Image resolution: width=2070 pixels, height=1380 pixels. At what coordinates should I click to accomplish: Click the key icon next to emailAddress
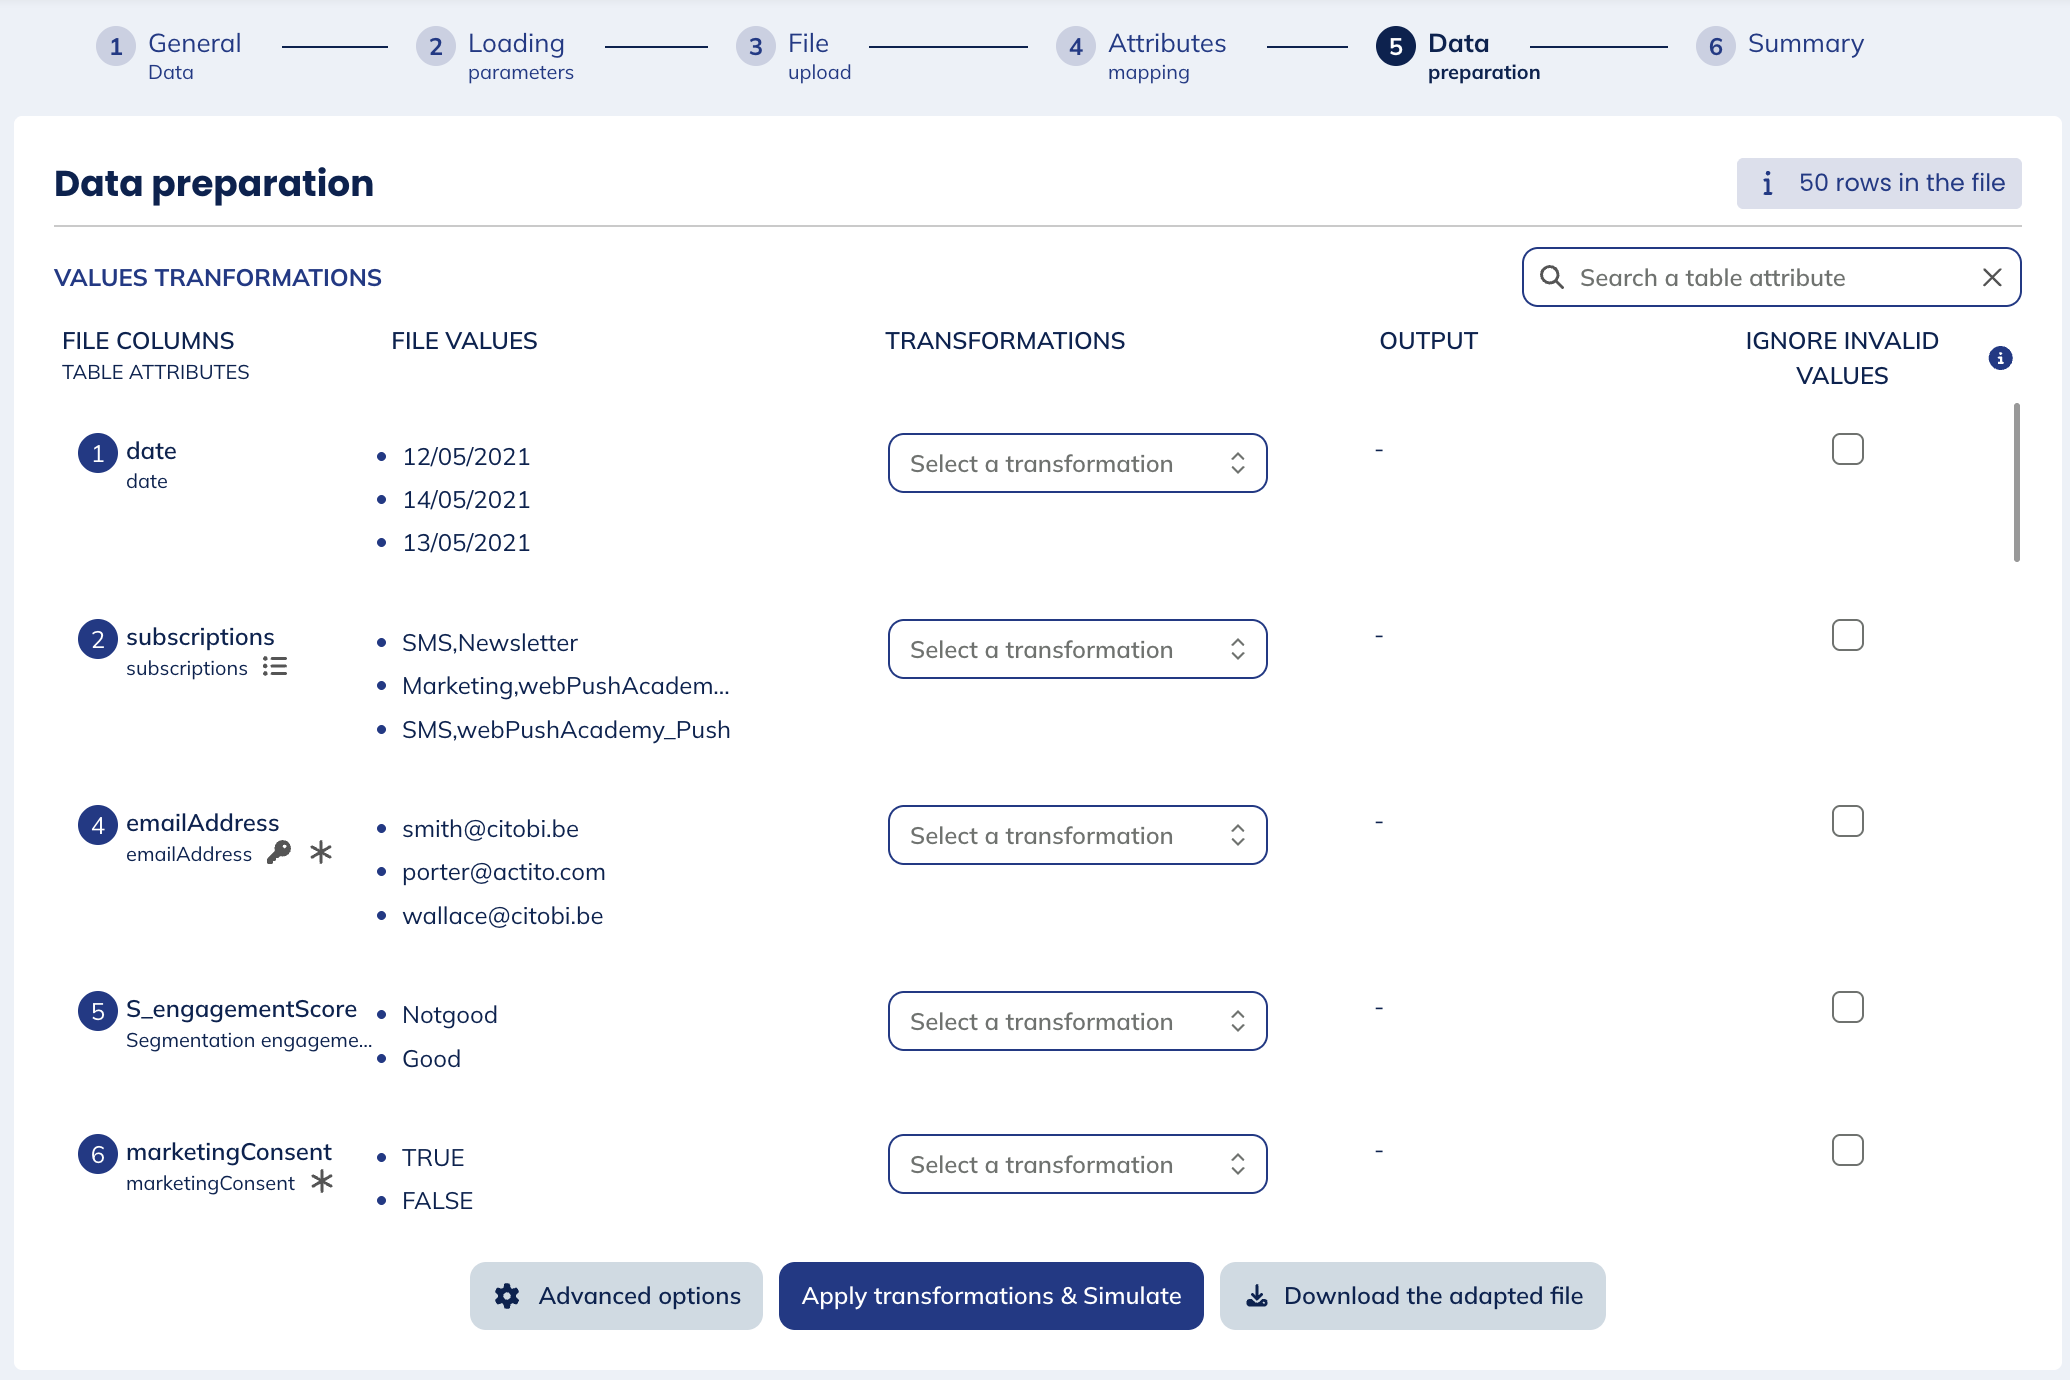[x=281, y=853]
